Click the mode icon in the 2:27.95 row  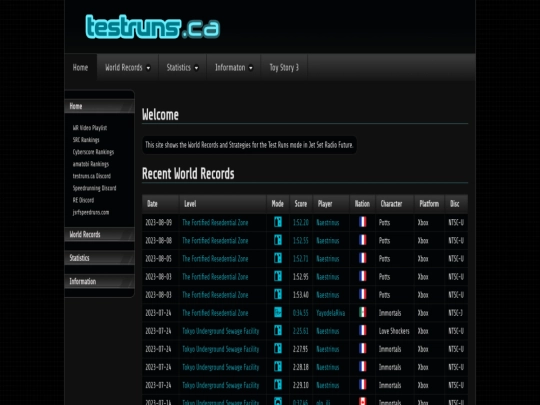coord(278,349)
